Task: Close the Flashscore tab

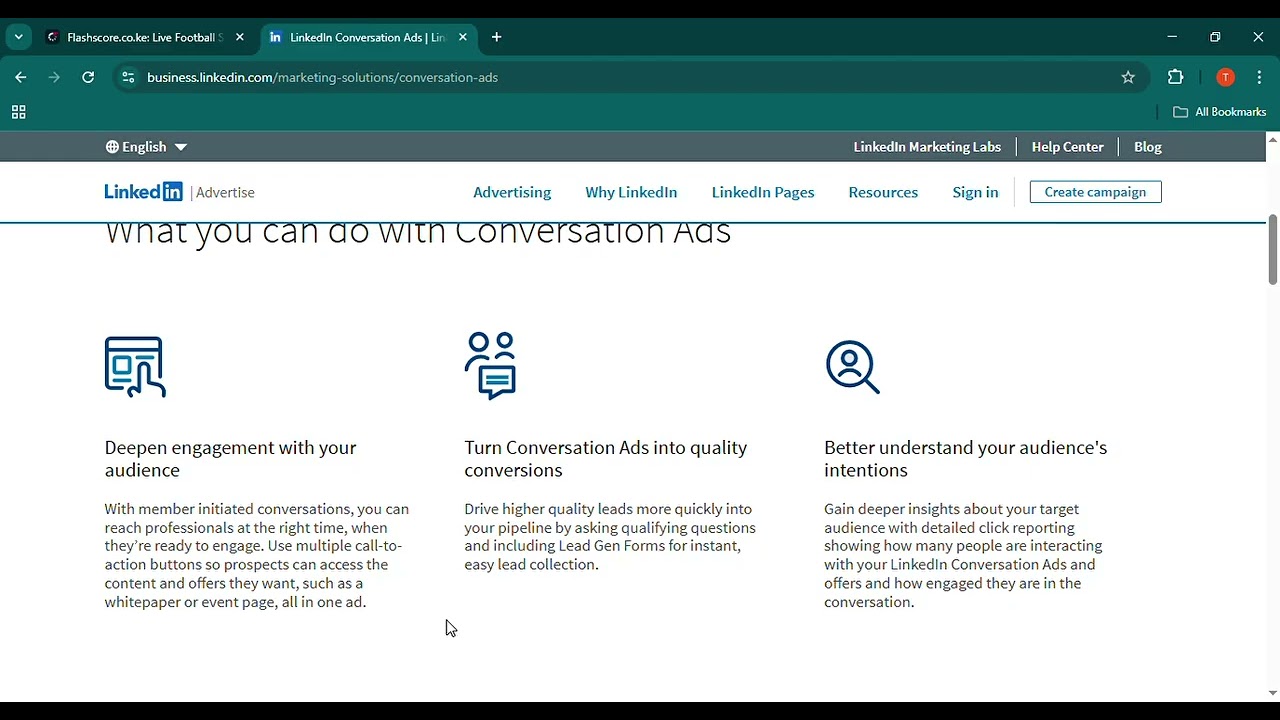Action: 239,37
